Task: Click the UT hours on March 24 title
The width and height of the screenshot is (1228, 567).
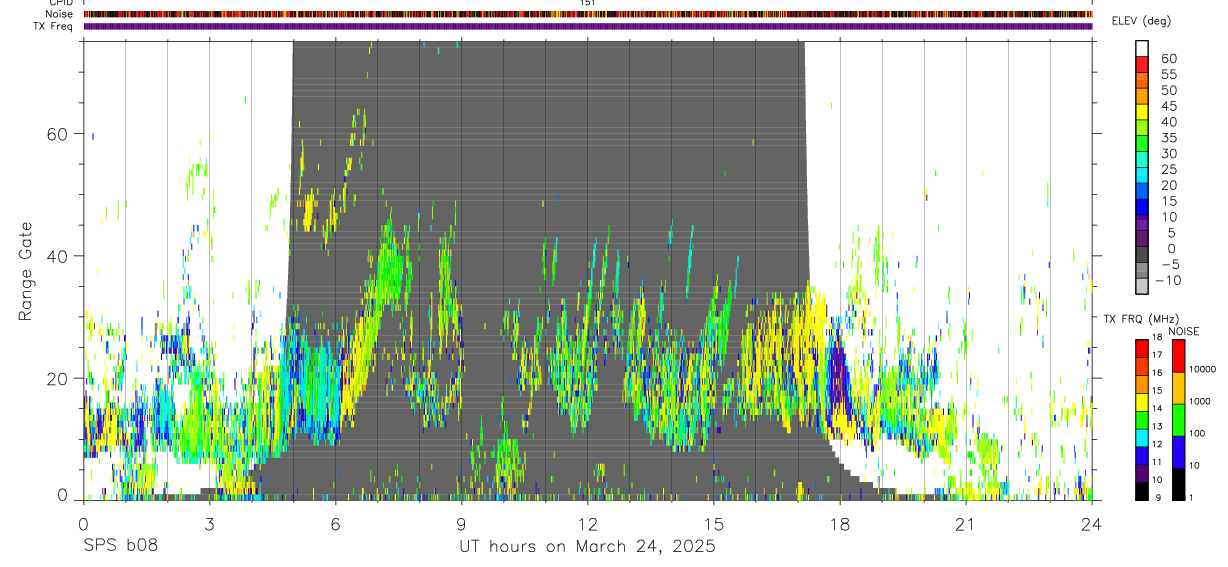Action: tap(587, 547)
